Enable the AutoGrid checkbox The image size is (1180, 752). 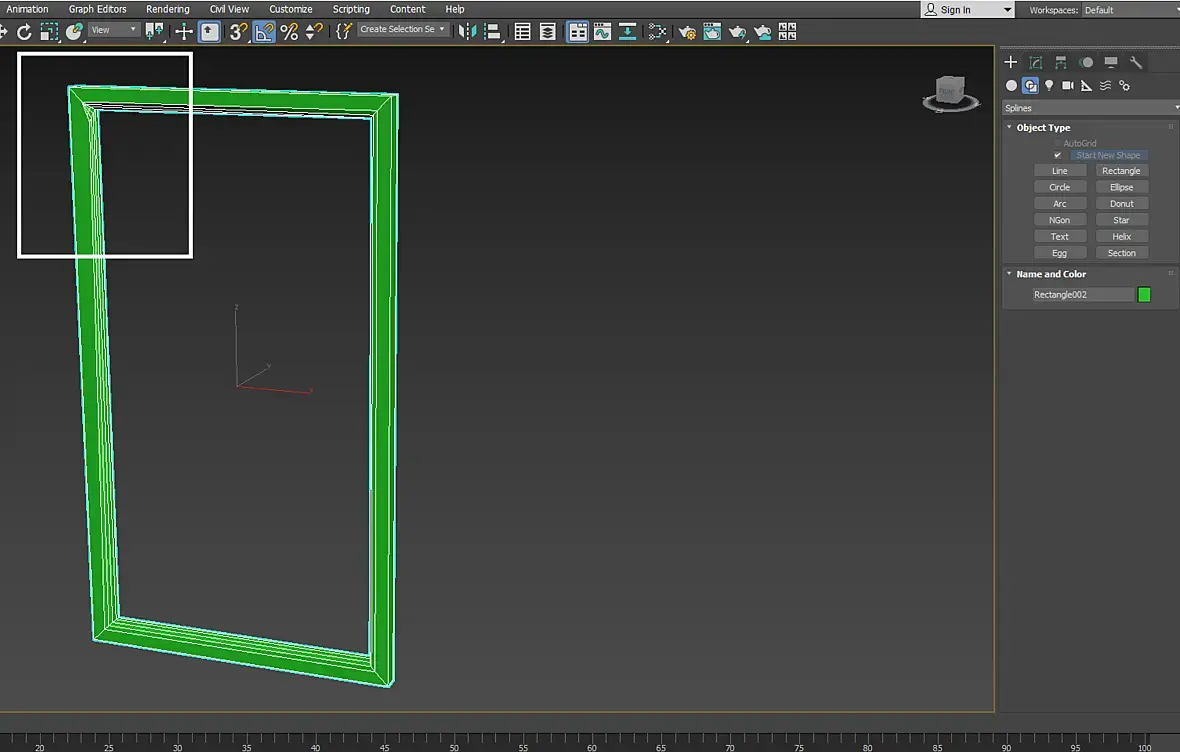tap(1057, 143)
